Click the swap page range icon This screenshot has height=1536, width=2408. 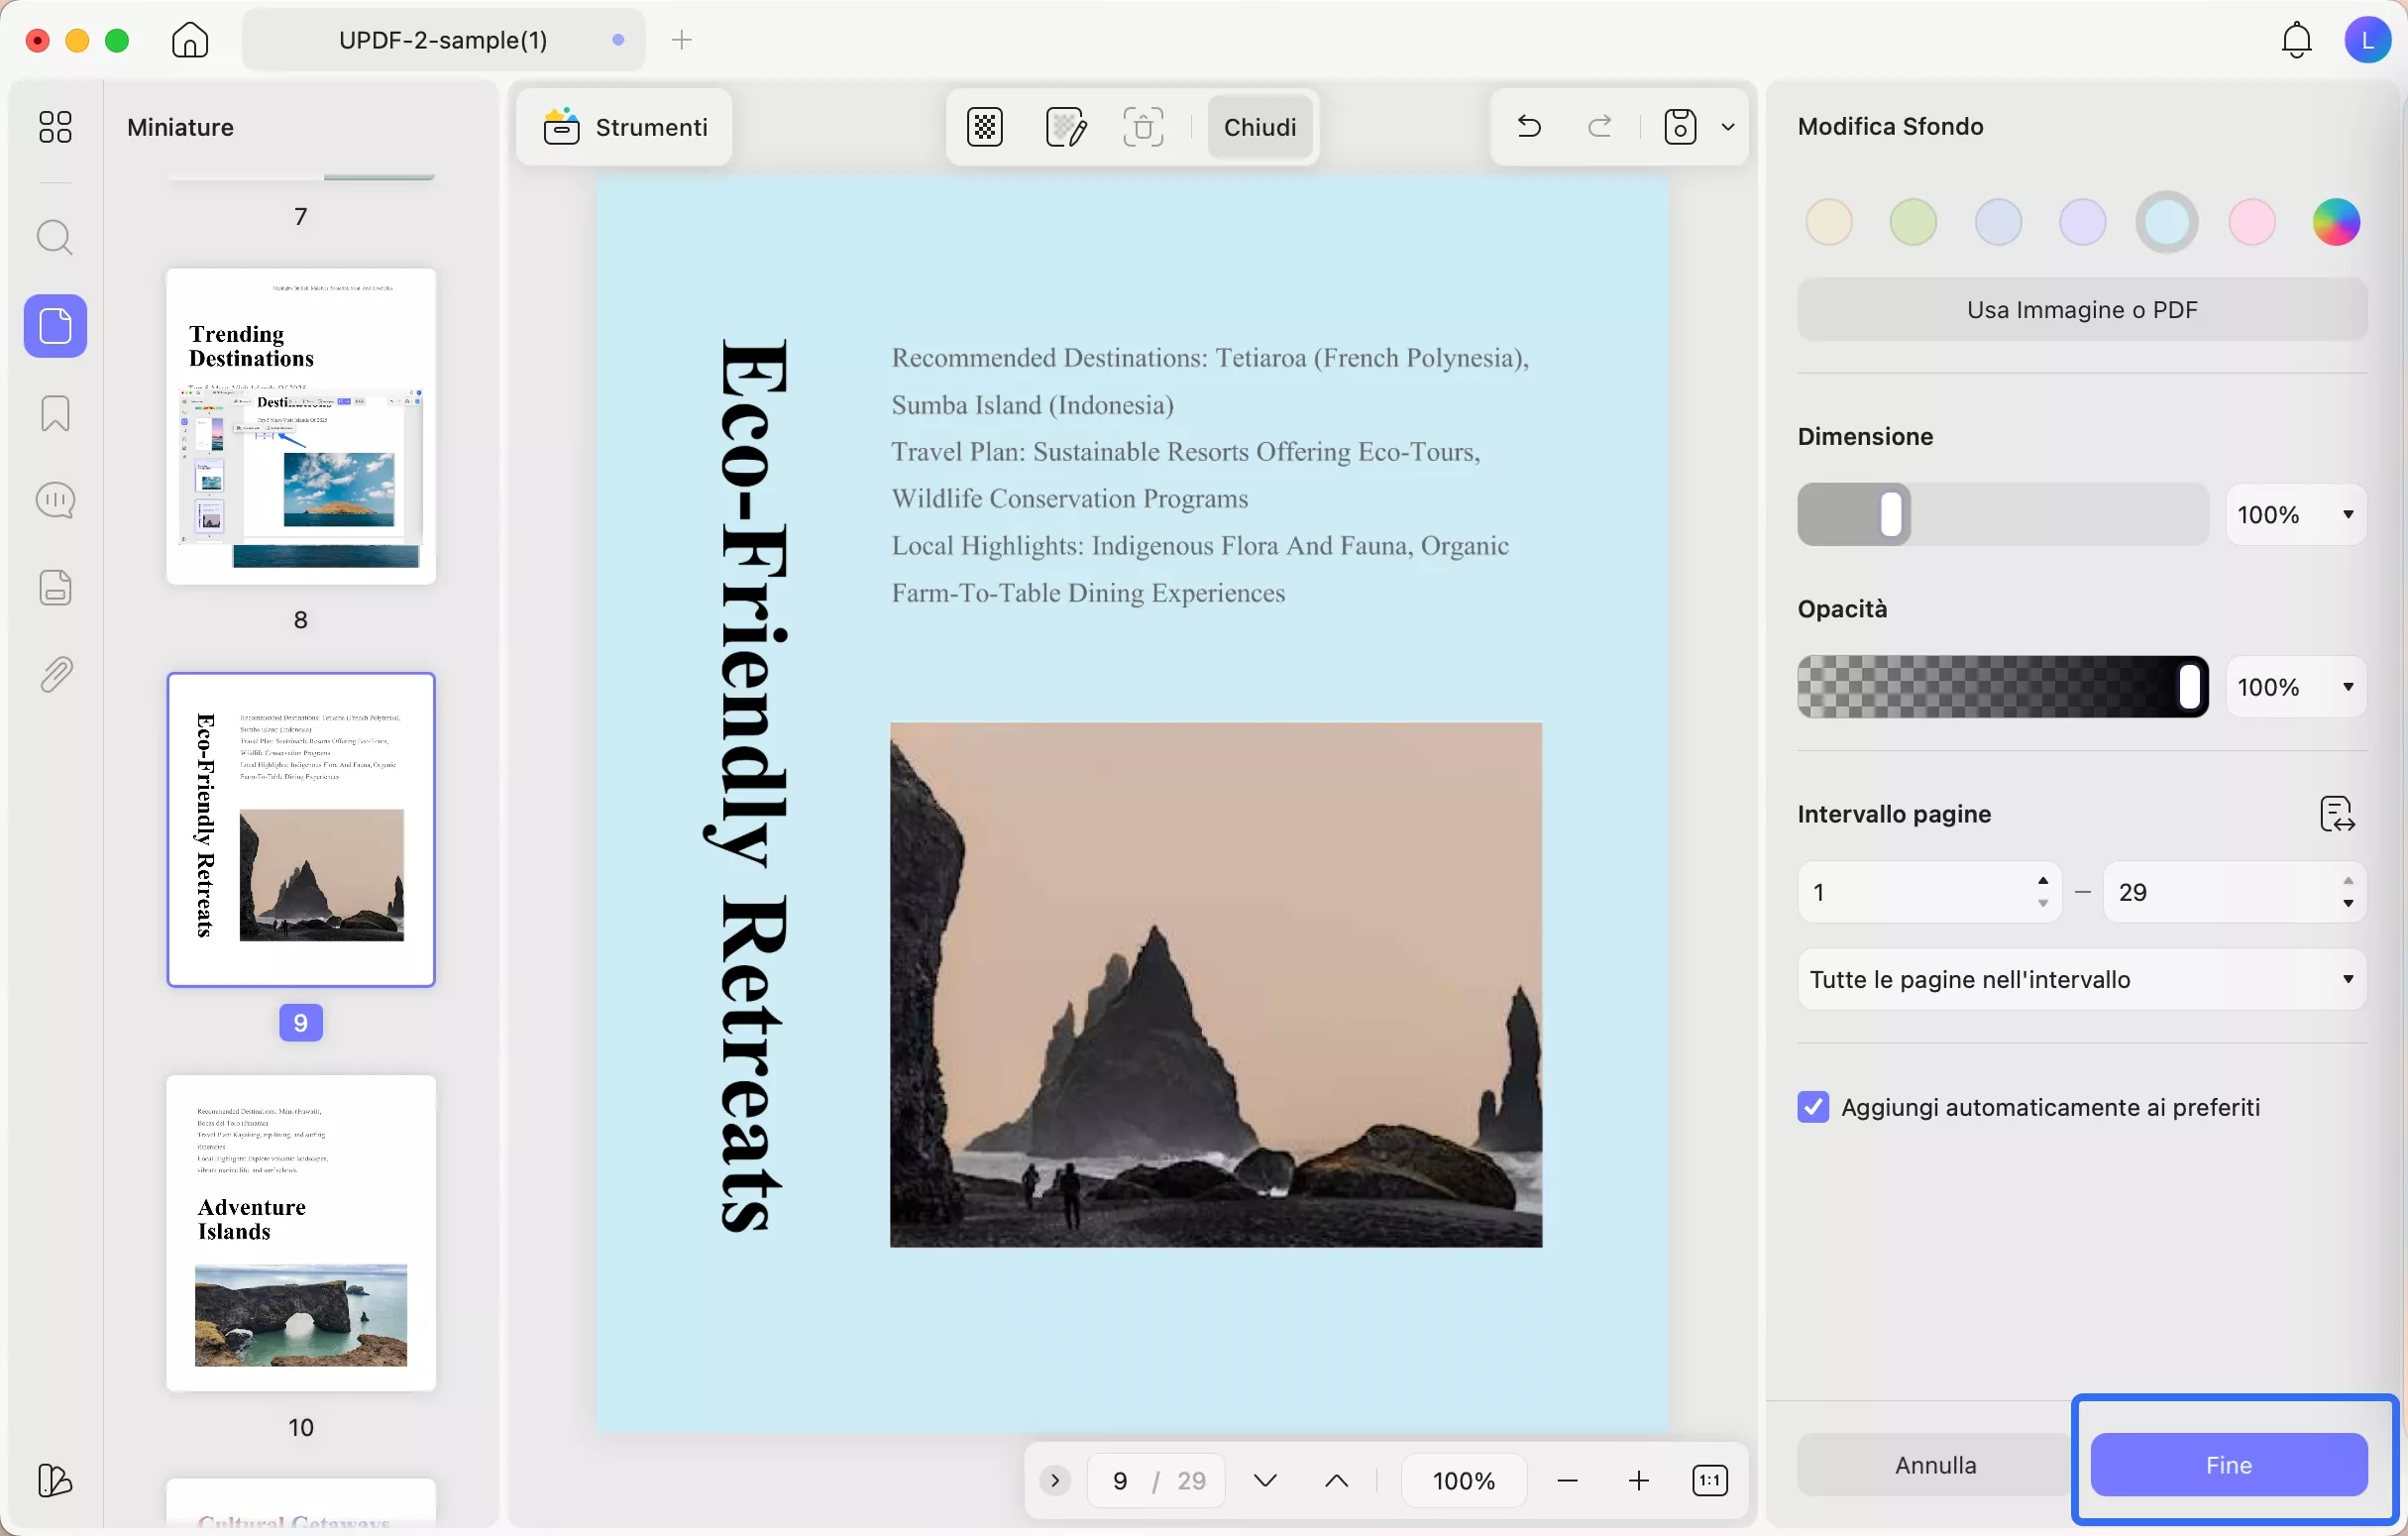[x=2337, y=814]
